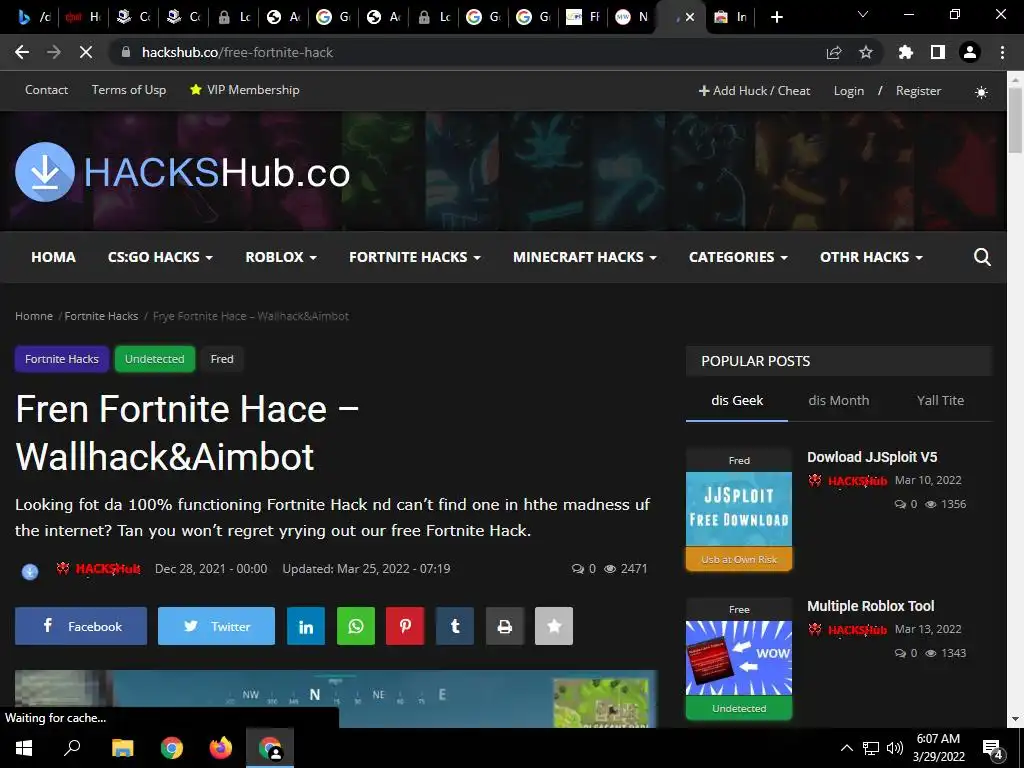Screen dimensions: 1024x768
Task: Bookmark this page with star icon
Action: coord(866,52)
